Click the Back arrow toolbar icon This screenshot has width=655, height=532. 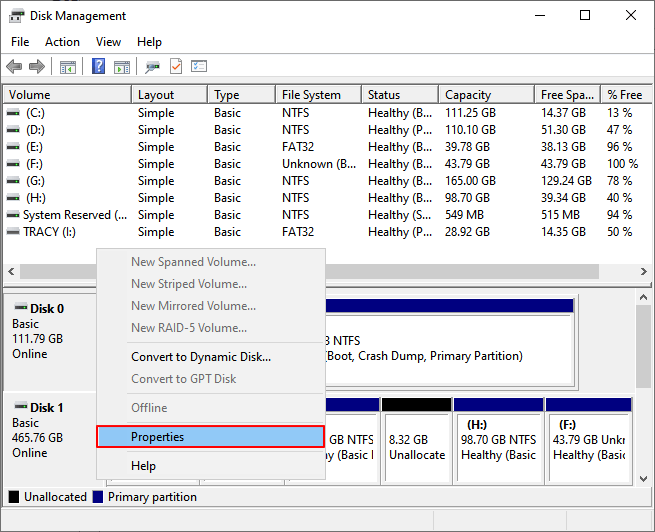14,67
